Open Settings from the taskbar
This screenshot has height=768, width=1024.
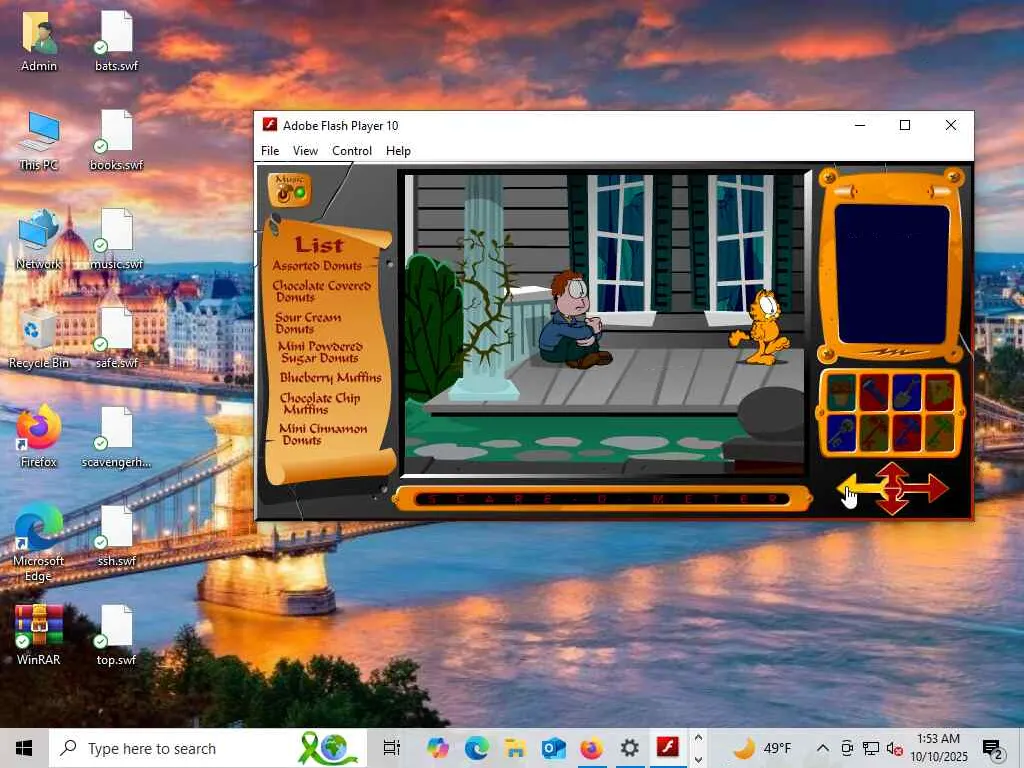point(630,748)
